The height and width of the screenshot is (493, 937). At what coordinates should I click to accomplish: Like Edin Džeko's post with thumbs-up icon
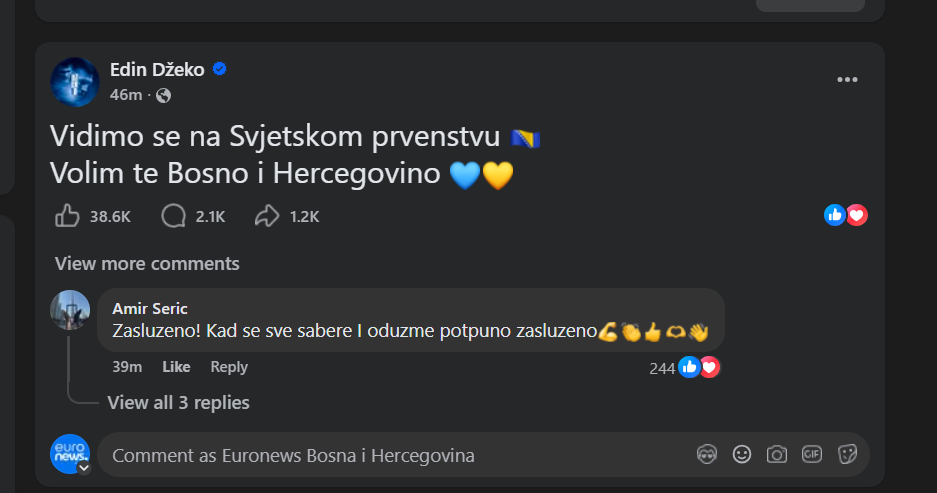pos(68,215)
